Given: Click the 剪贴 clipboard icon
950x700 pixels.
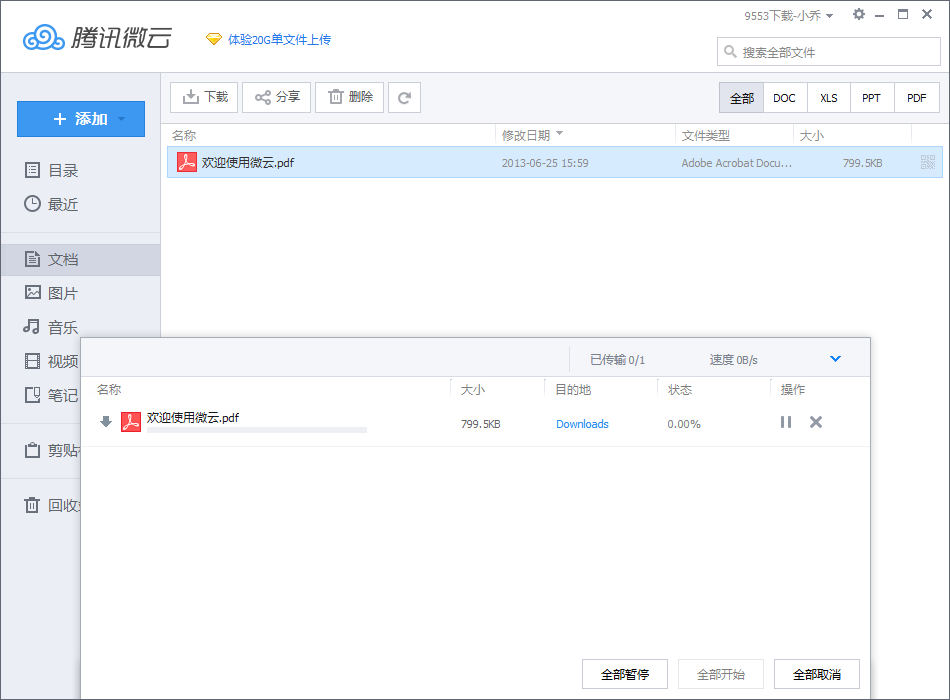Looking at the screenshot, I should 32,450.
